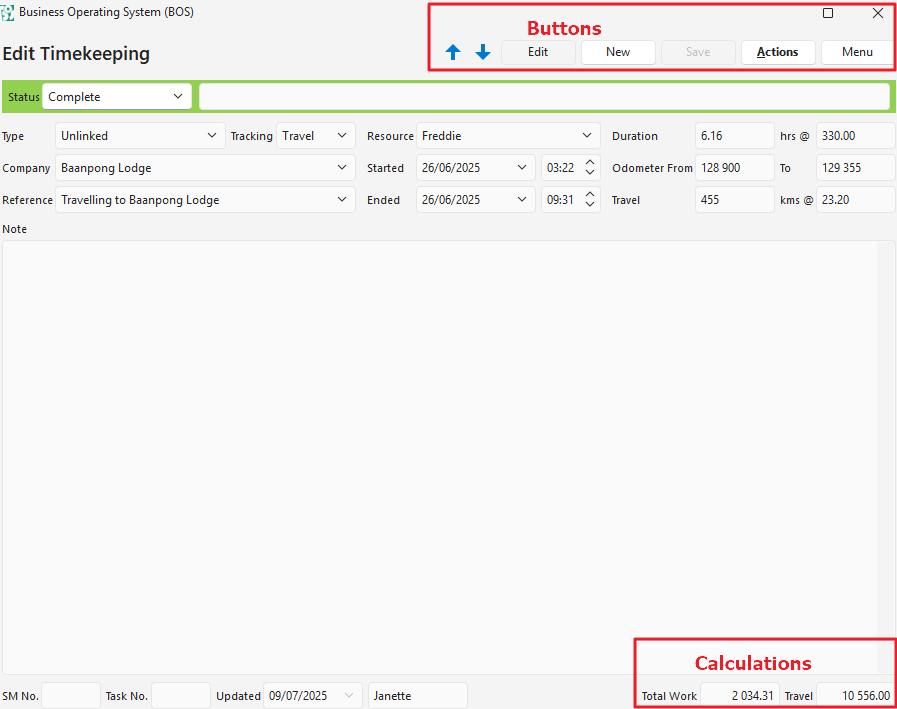Open the Resource dropdown showing Freddie
897x709 pixels.
click(587, 136)
